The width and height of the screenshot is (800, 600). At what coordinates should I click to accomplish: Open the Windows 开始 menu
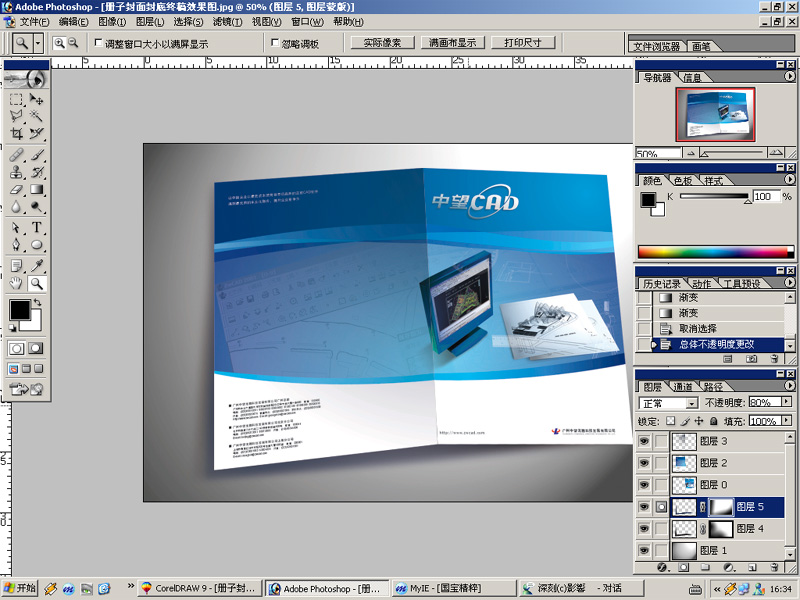[19, 588]
